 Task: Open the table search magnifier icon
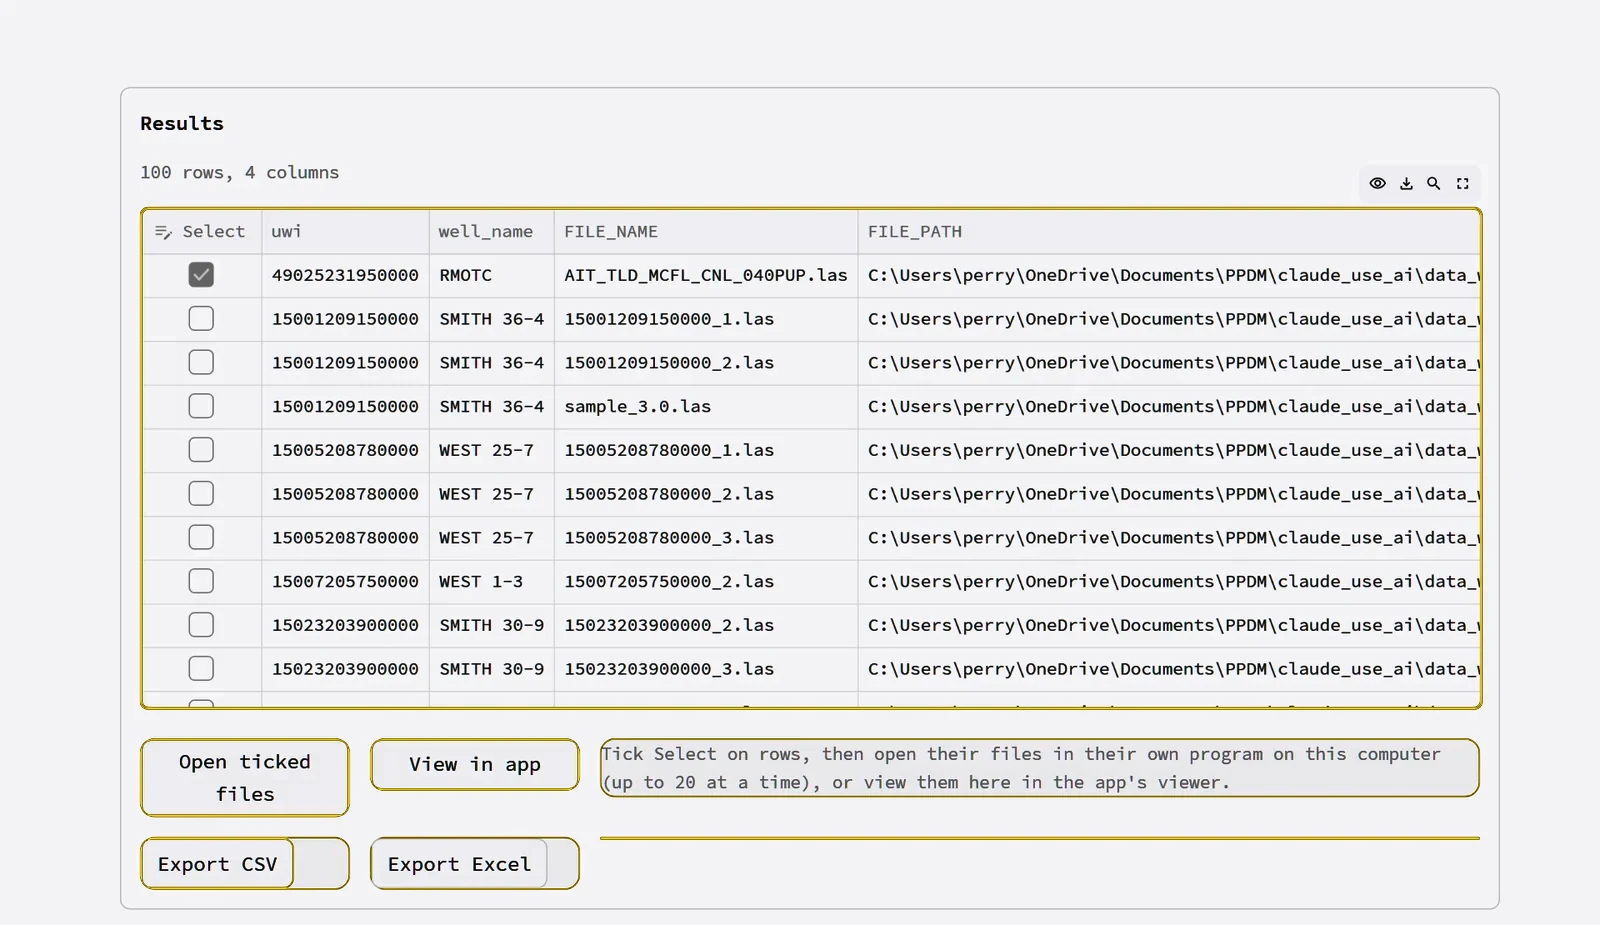tap(1434, 183)
